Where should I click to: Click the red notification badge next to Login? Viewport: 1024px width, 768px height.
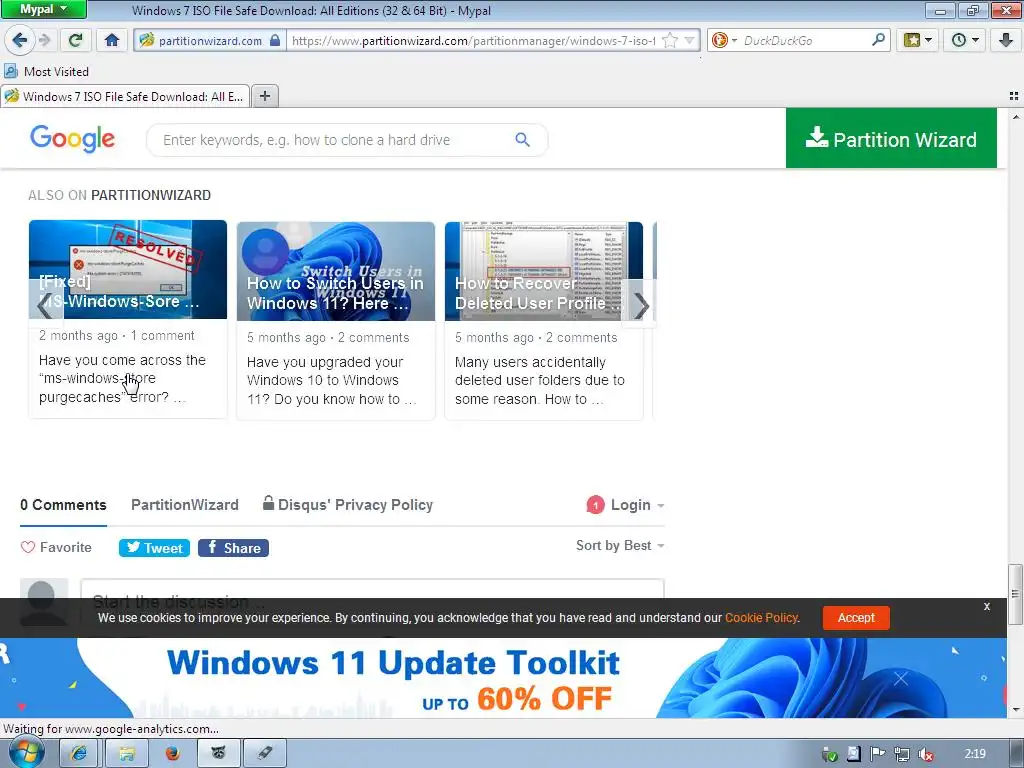coord(595,505)
